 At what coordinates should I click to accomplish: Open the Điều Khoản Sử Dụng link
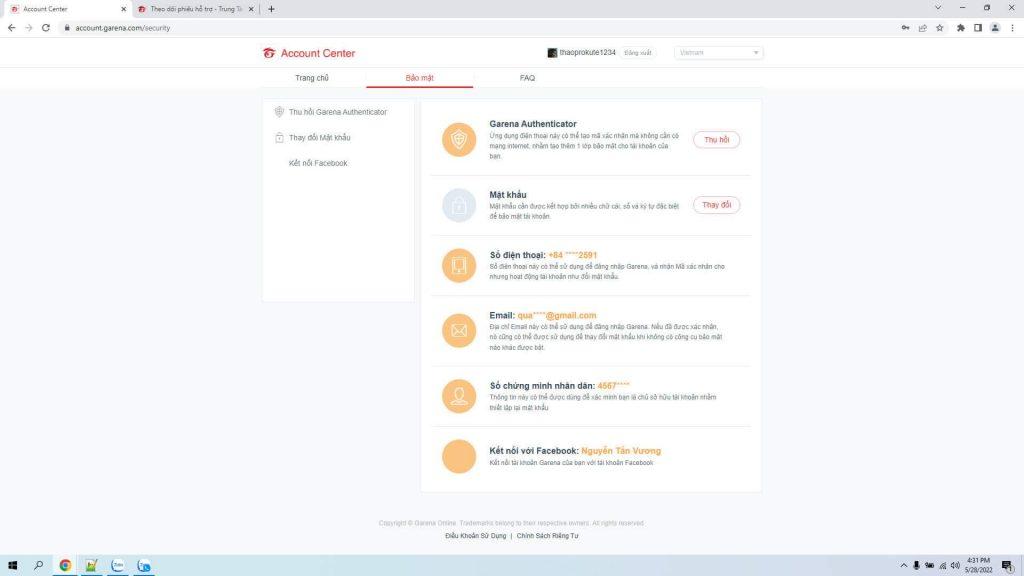click(475, 536)
